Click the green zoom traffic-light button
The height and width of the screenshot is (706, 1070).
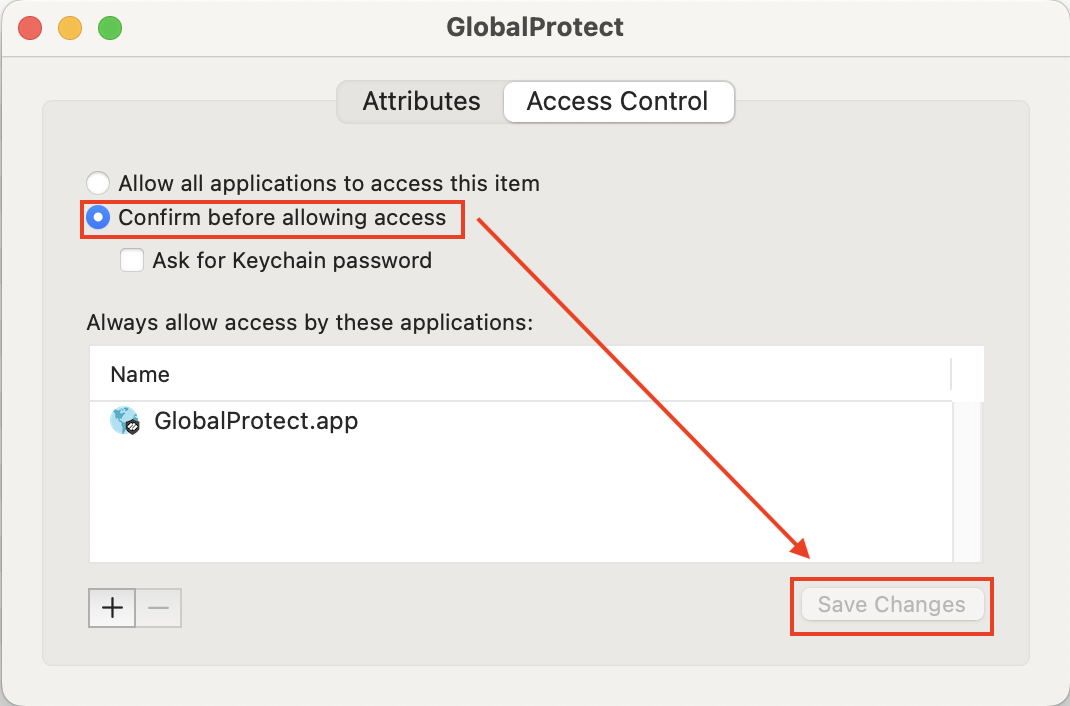pos(109,27)
